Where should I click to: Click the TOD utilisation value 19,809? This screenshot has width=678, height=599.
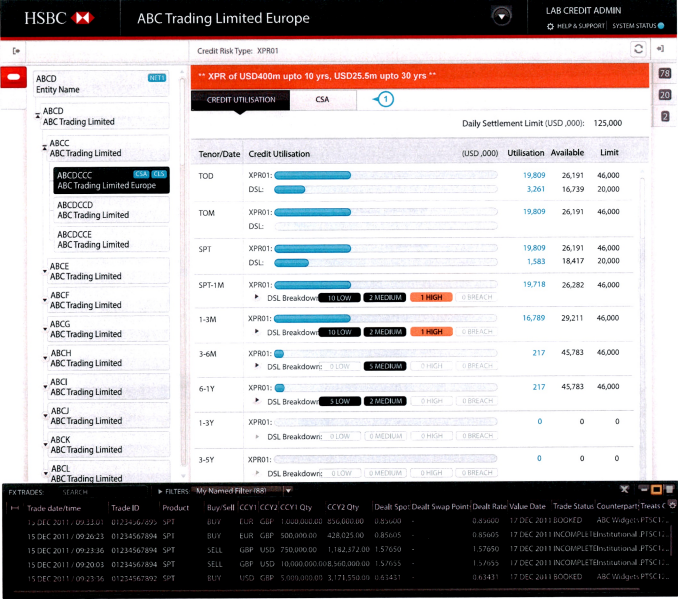(533, 176)
